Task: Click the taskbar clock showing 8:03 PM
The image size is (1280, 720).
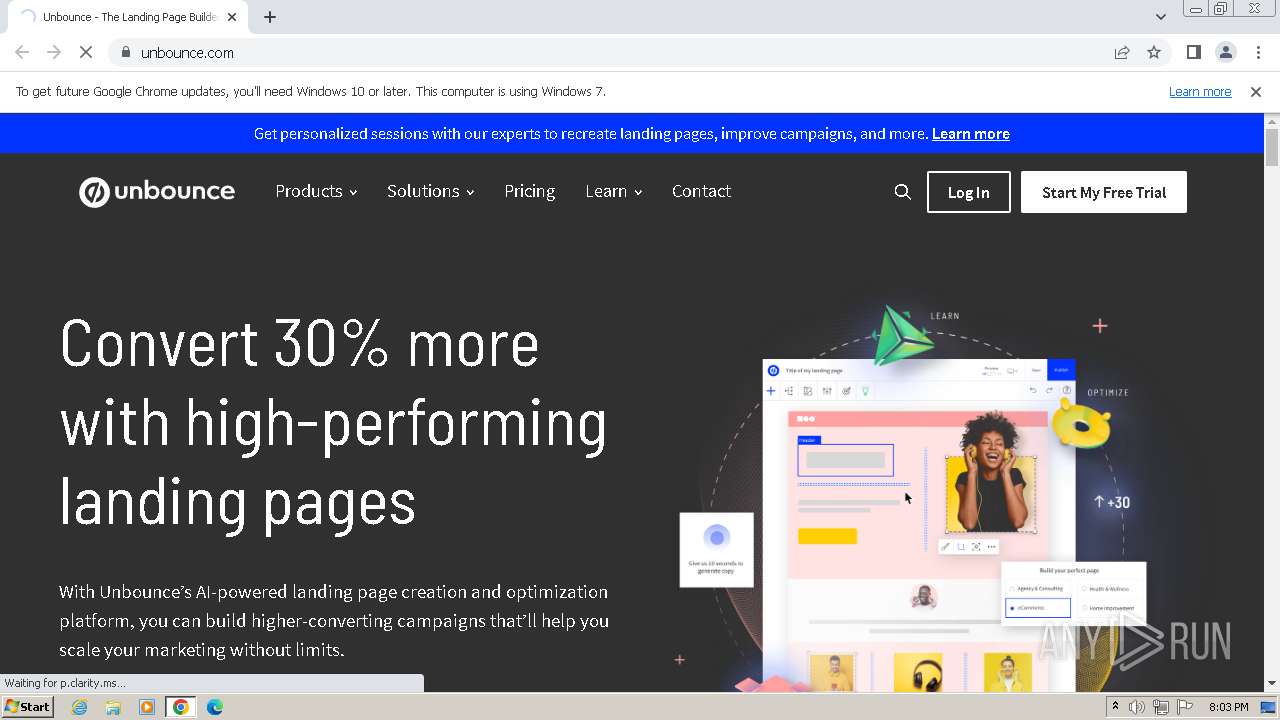Action: pos(1229,707)
